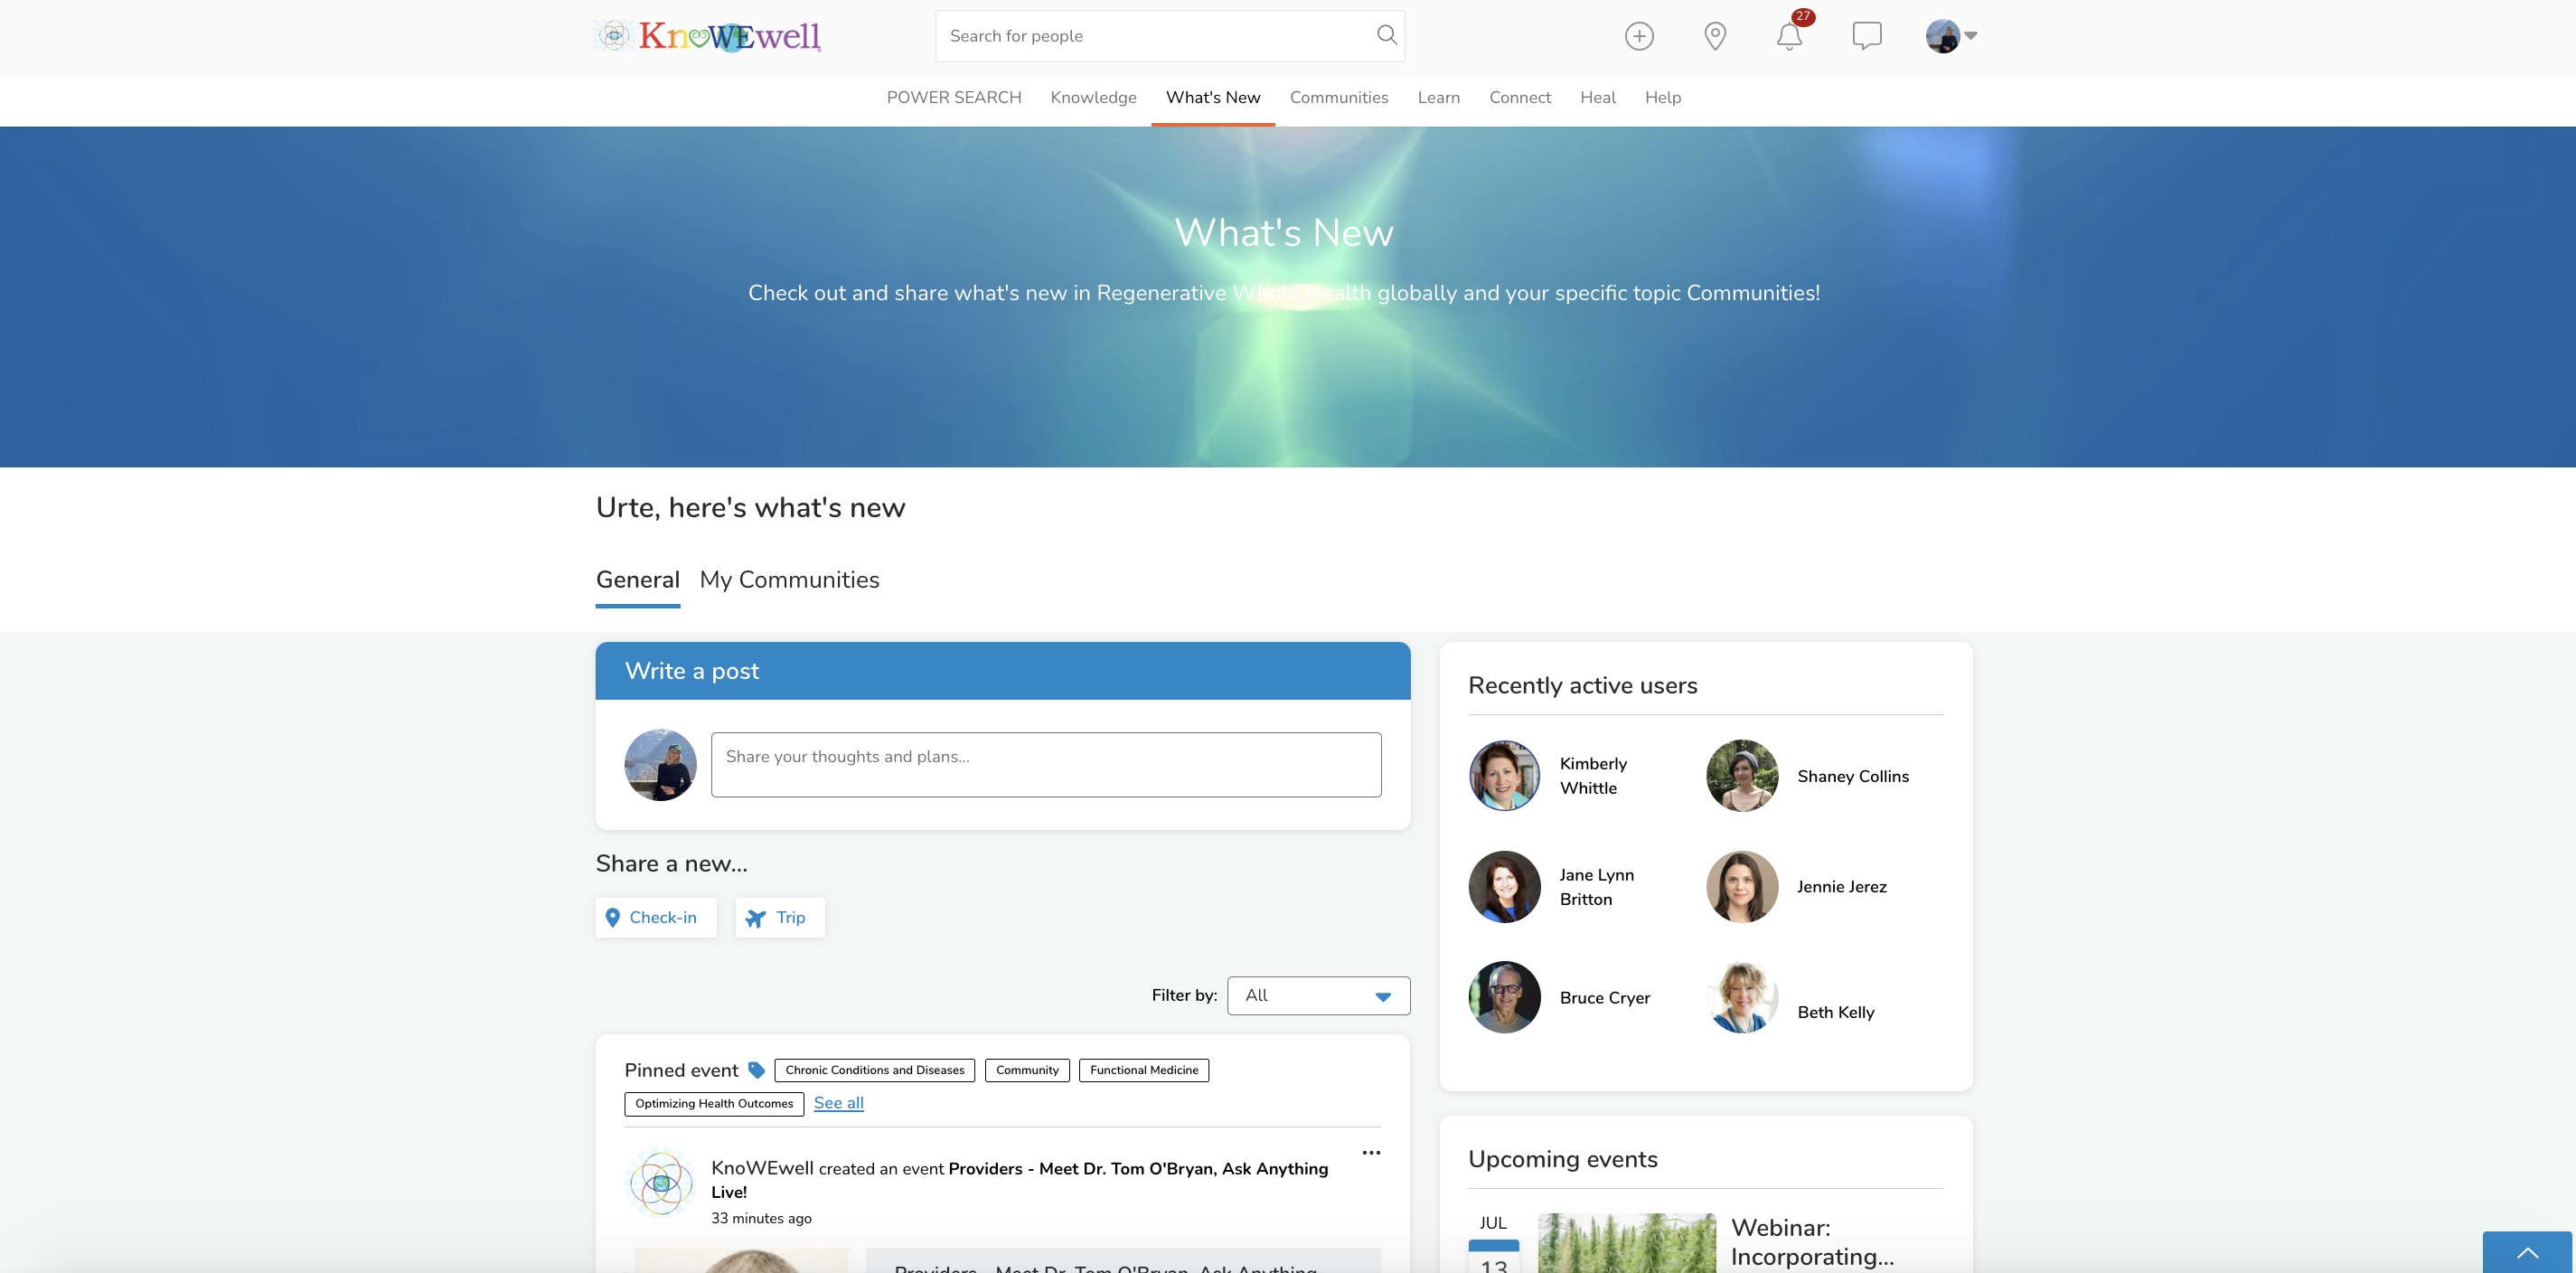Click Beth Kelly's profile photo
2576x1273 pixels.
[x=1742, y=997]
